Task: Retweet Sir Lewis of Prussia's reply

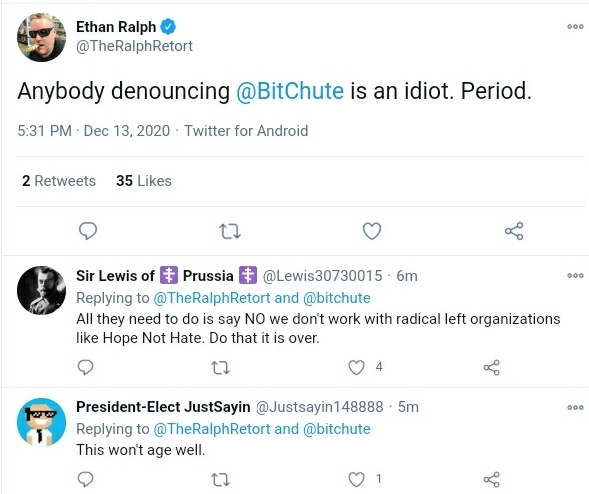Action: point(220,368)
